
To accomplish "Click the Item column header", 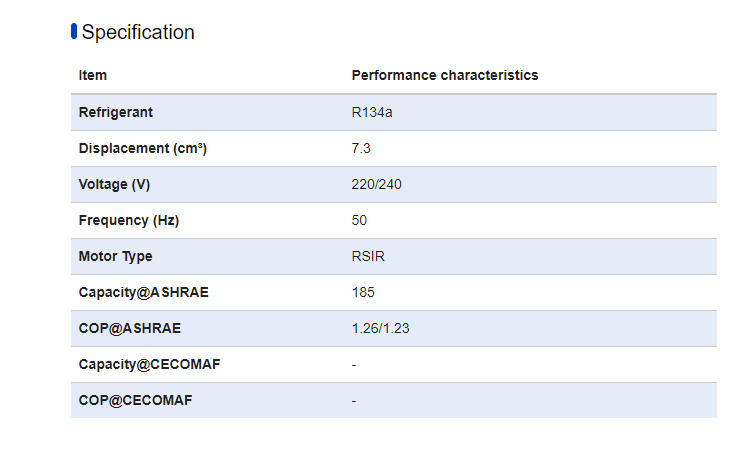I will [x=93, y=76].
